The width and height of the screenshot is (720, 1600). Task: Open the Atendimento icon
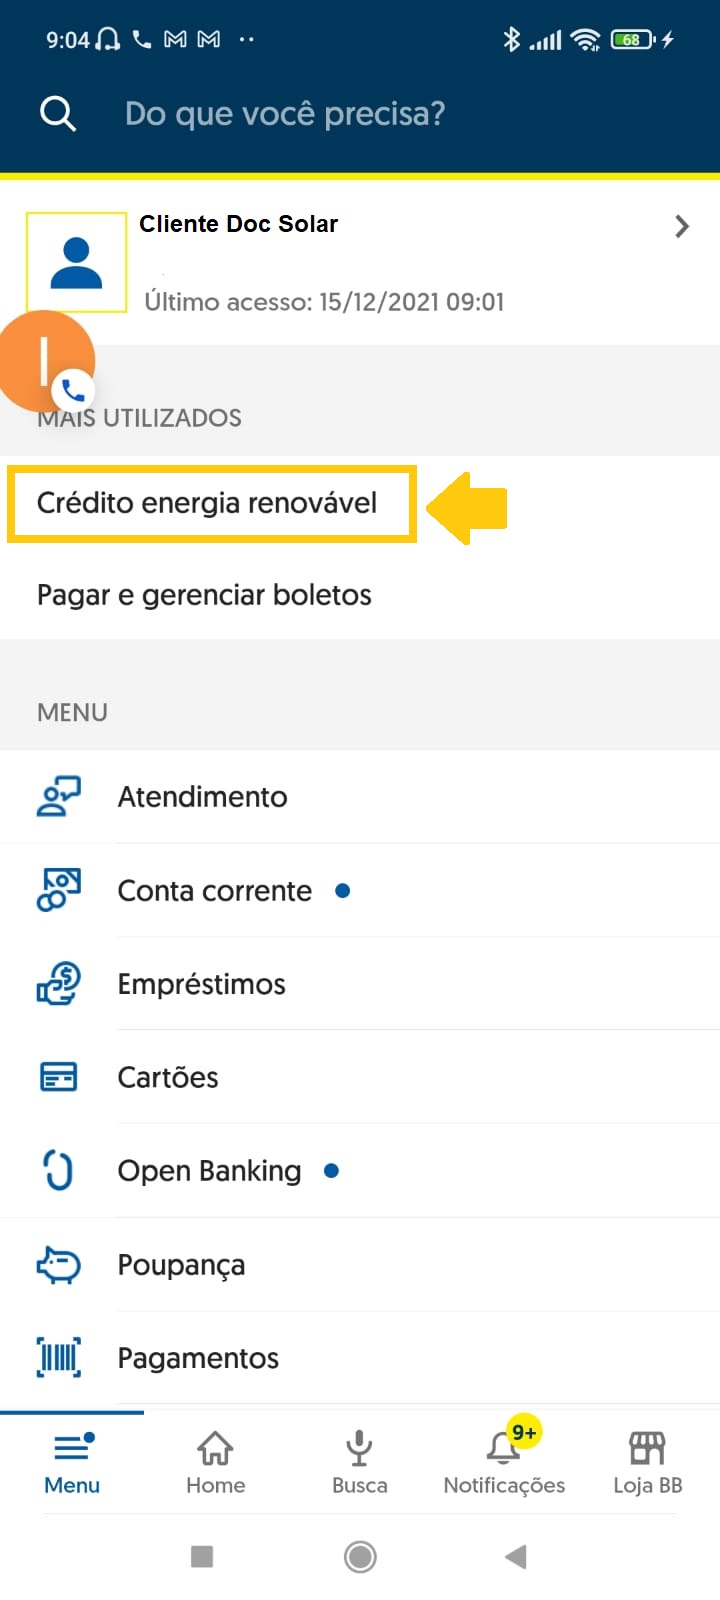[x=59, y=797]
